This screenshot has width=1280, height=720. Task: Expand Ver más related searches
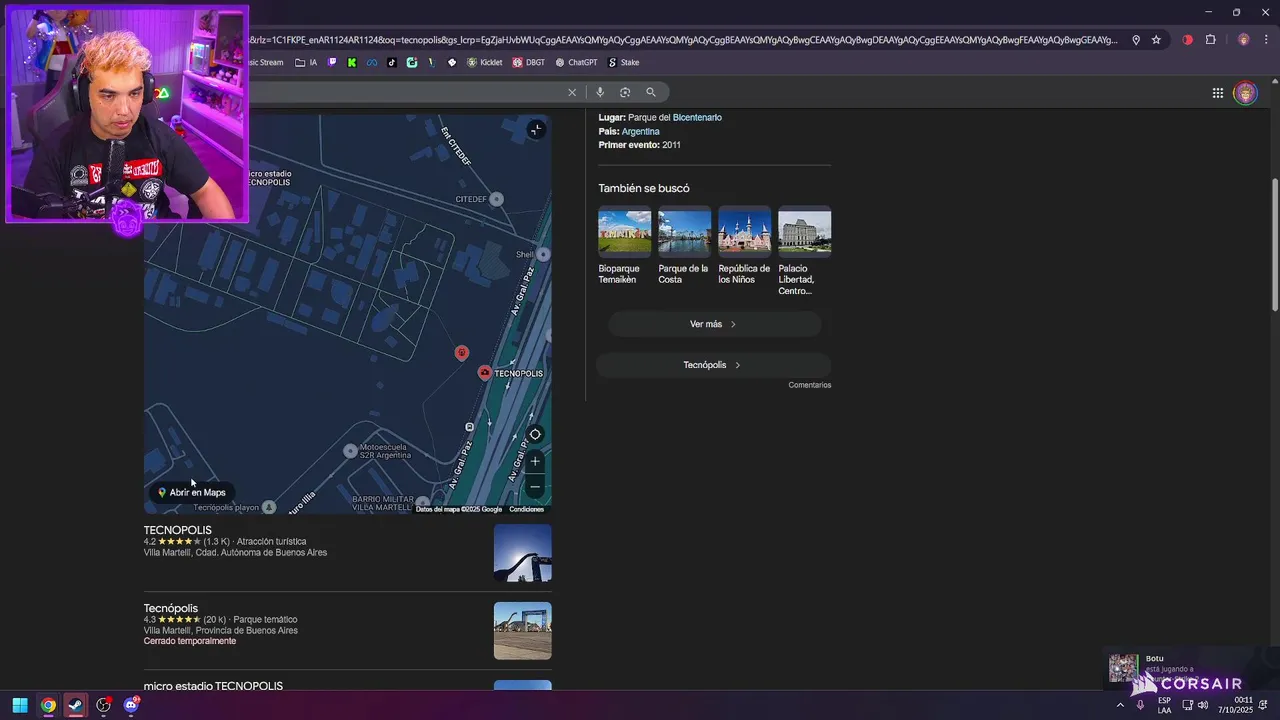tap(714, 324)
